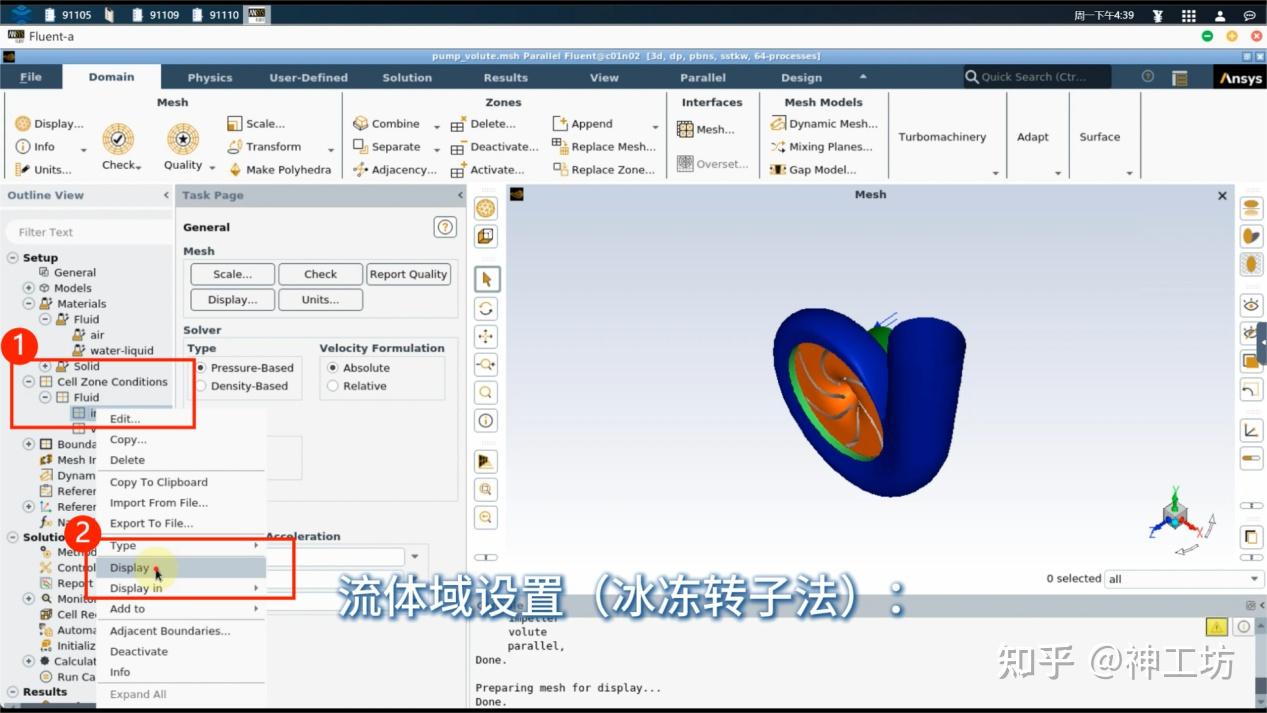Viewport: 1267px width, 713px height.
Task: Choose Adjacent Boundaries... in context menu
Action: [x=181, y=631]
